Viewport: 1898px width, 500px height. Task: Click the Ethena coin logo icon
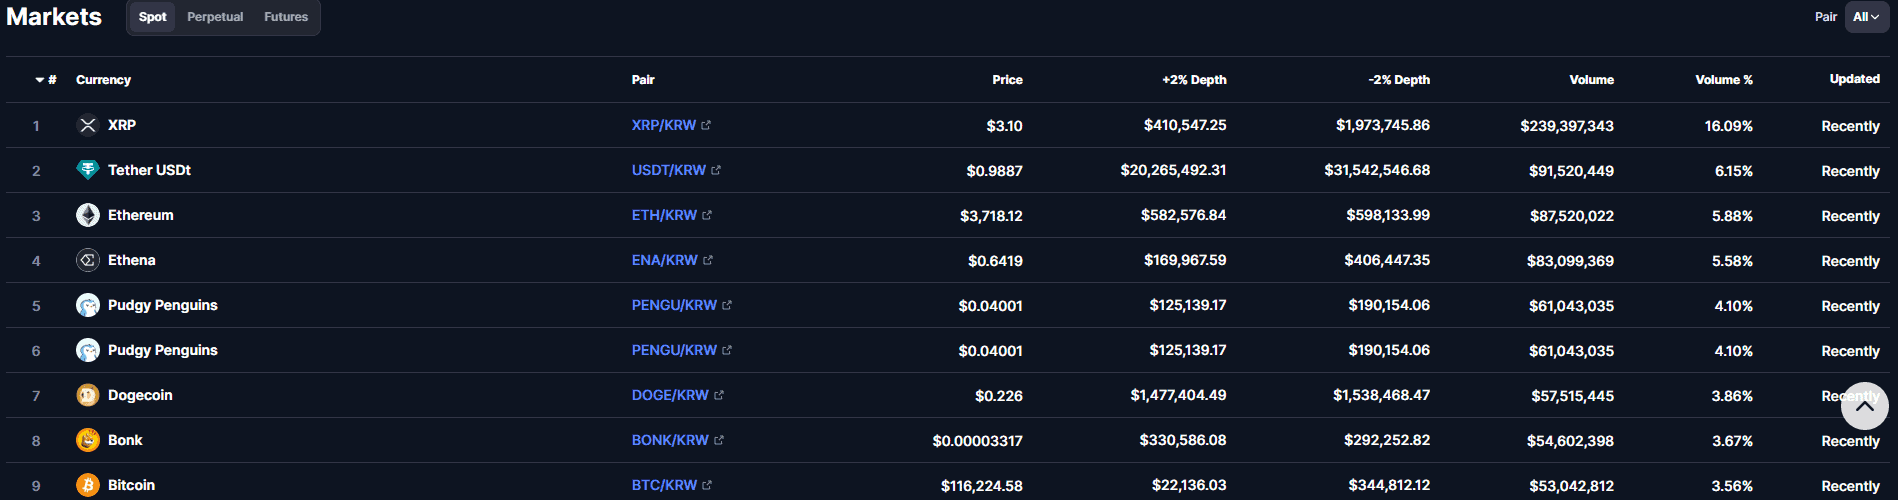(x=88, y=260)
